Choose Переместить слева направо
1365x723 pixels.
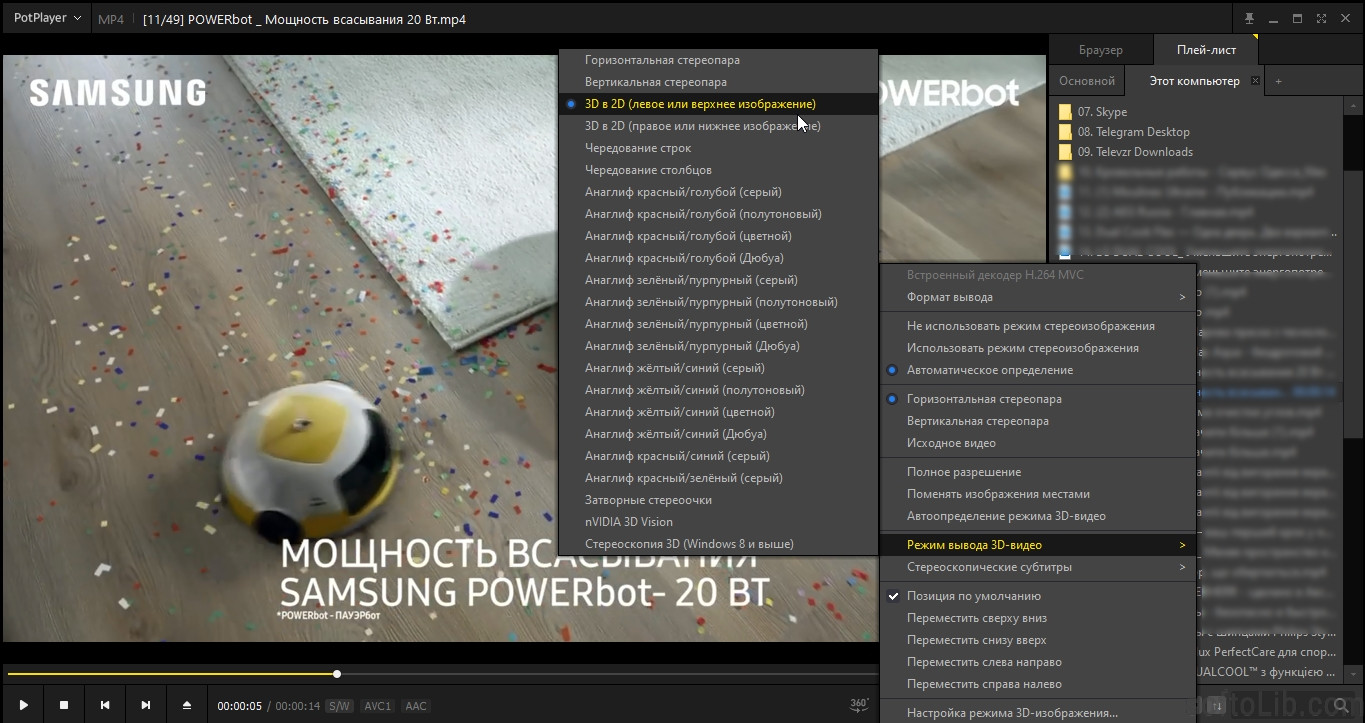pos(1038,662)
